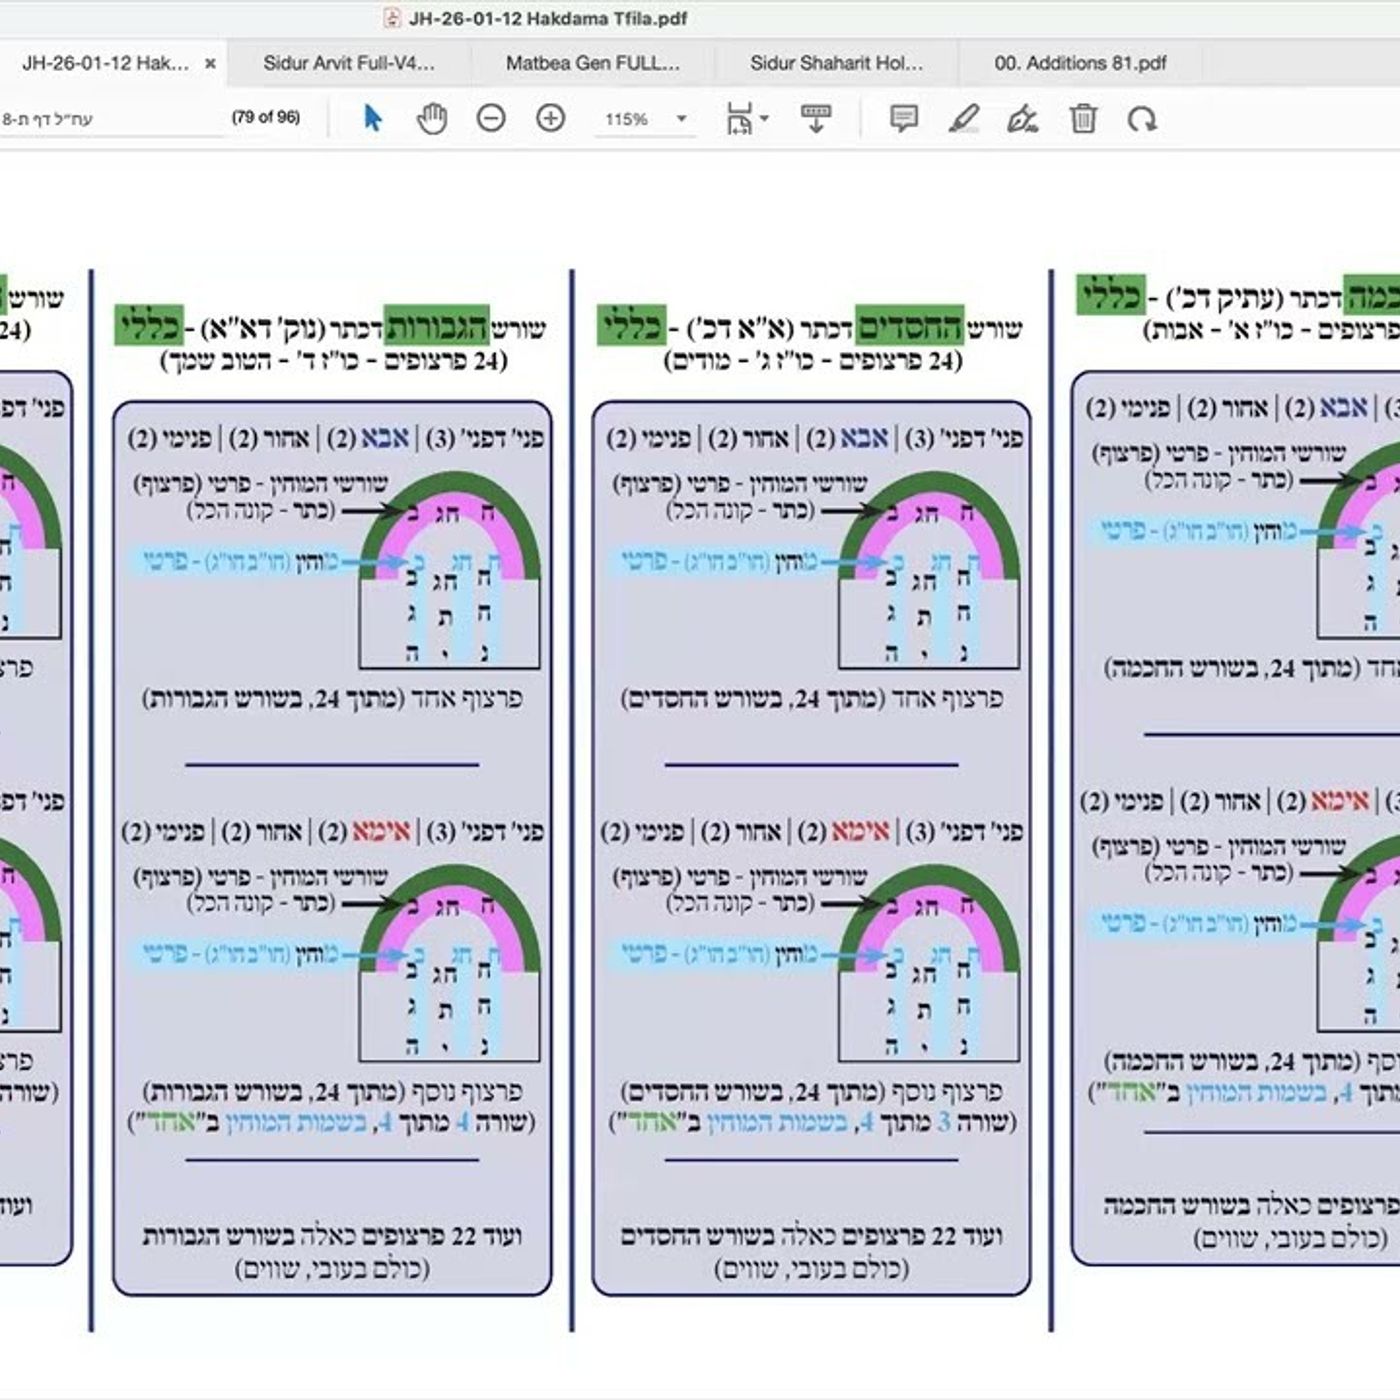Close the JH-26-01-12 Hak... tab

pos(210,63)
